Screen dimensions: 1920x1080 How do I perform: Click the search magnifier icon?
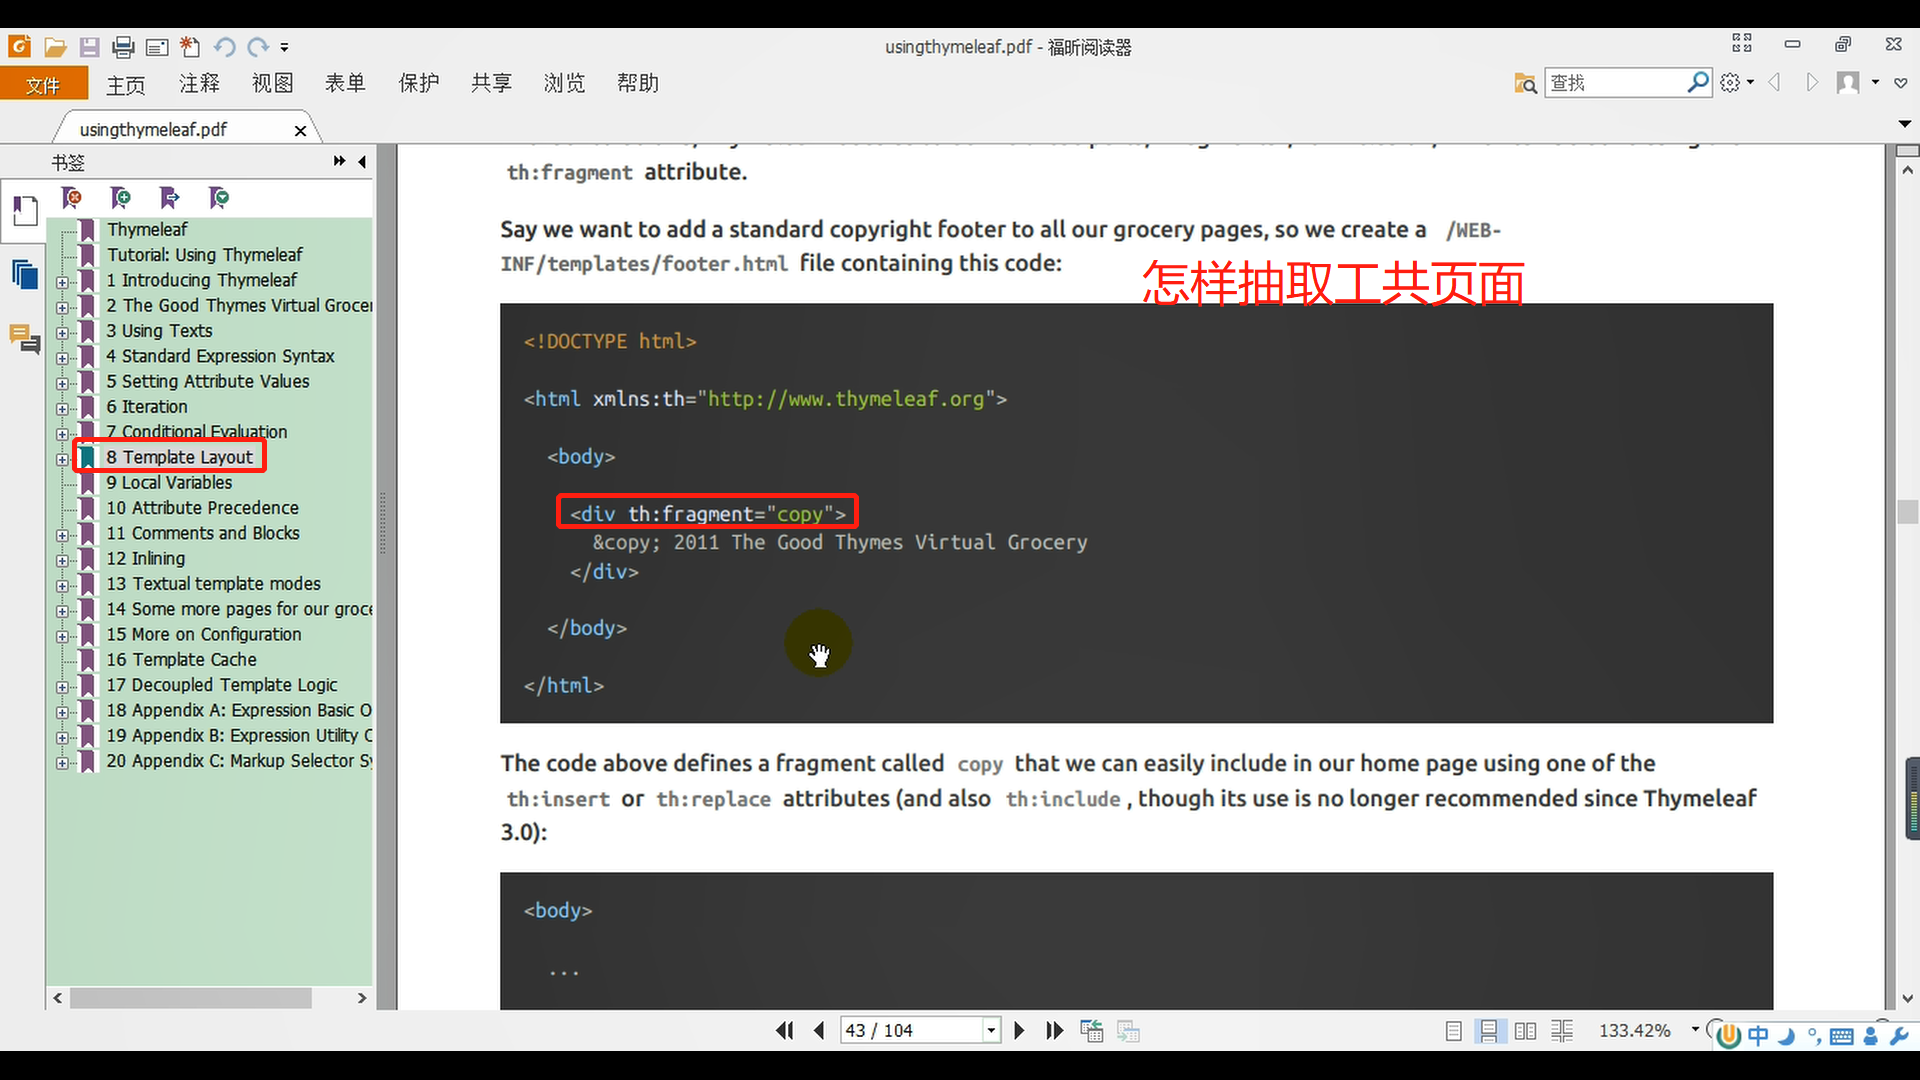pyautogui.click(x=1698, y=82)
